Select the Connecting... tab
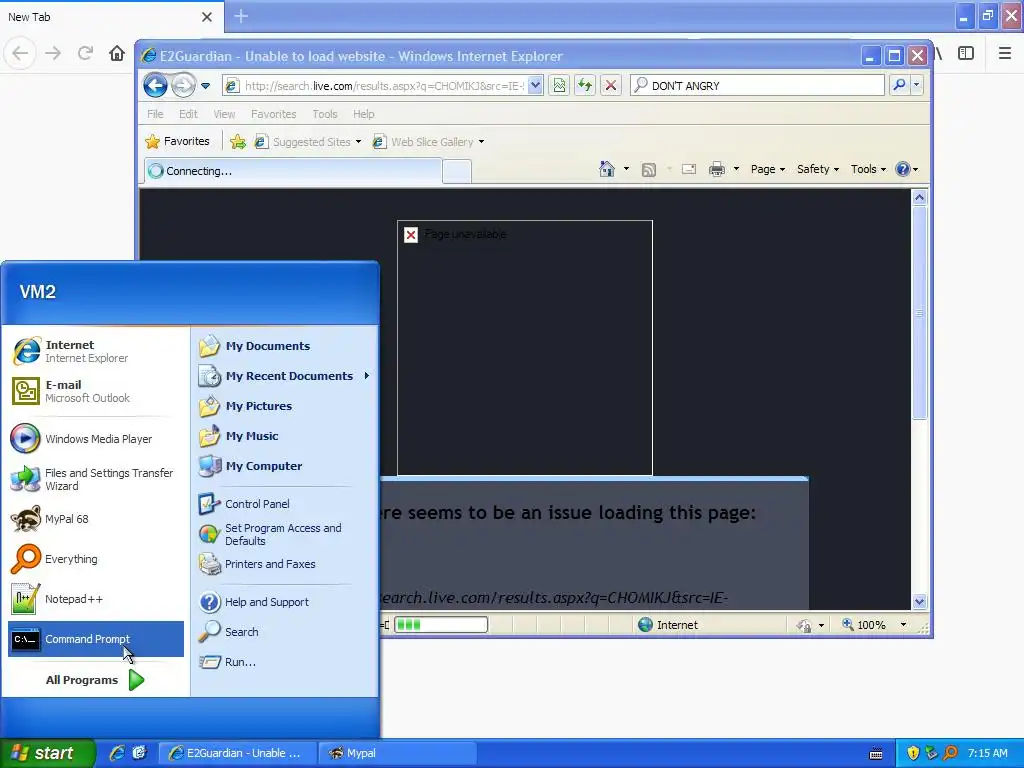Image resolution: width=1024 pixels, height=768 pixels. tap(293, 171)
